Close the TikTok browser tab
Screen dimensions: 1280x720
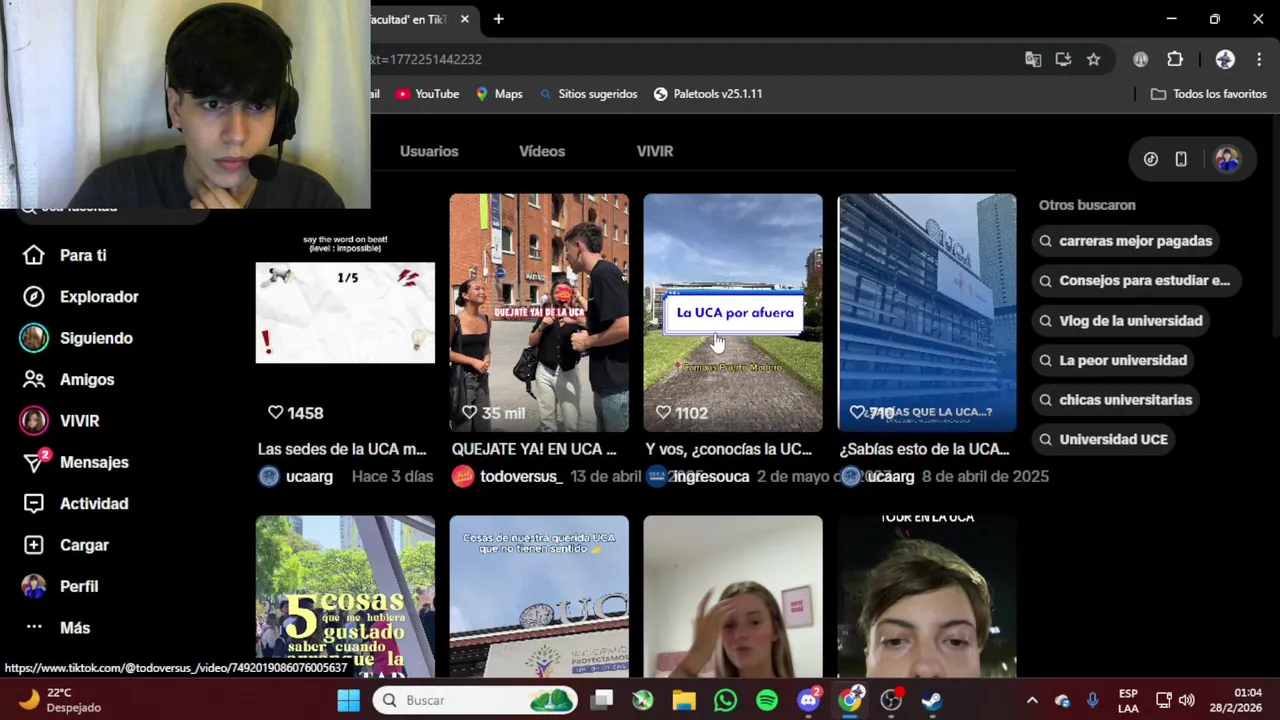(x=464, y=19)
